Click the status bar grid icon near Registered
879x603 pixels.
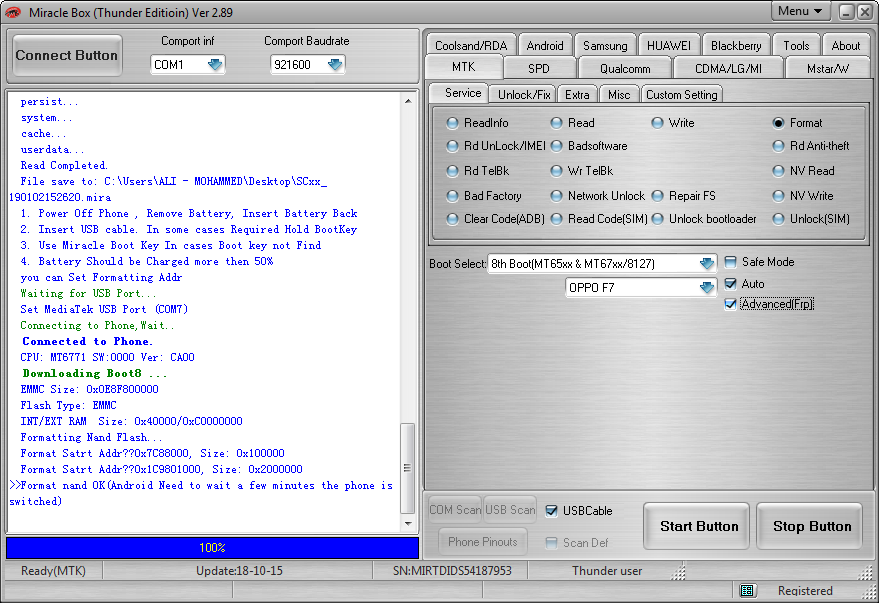tap(747, 590)
